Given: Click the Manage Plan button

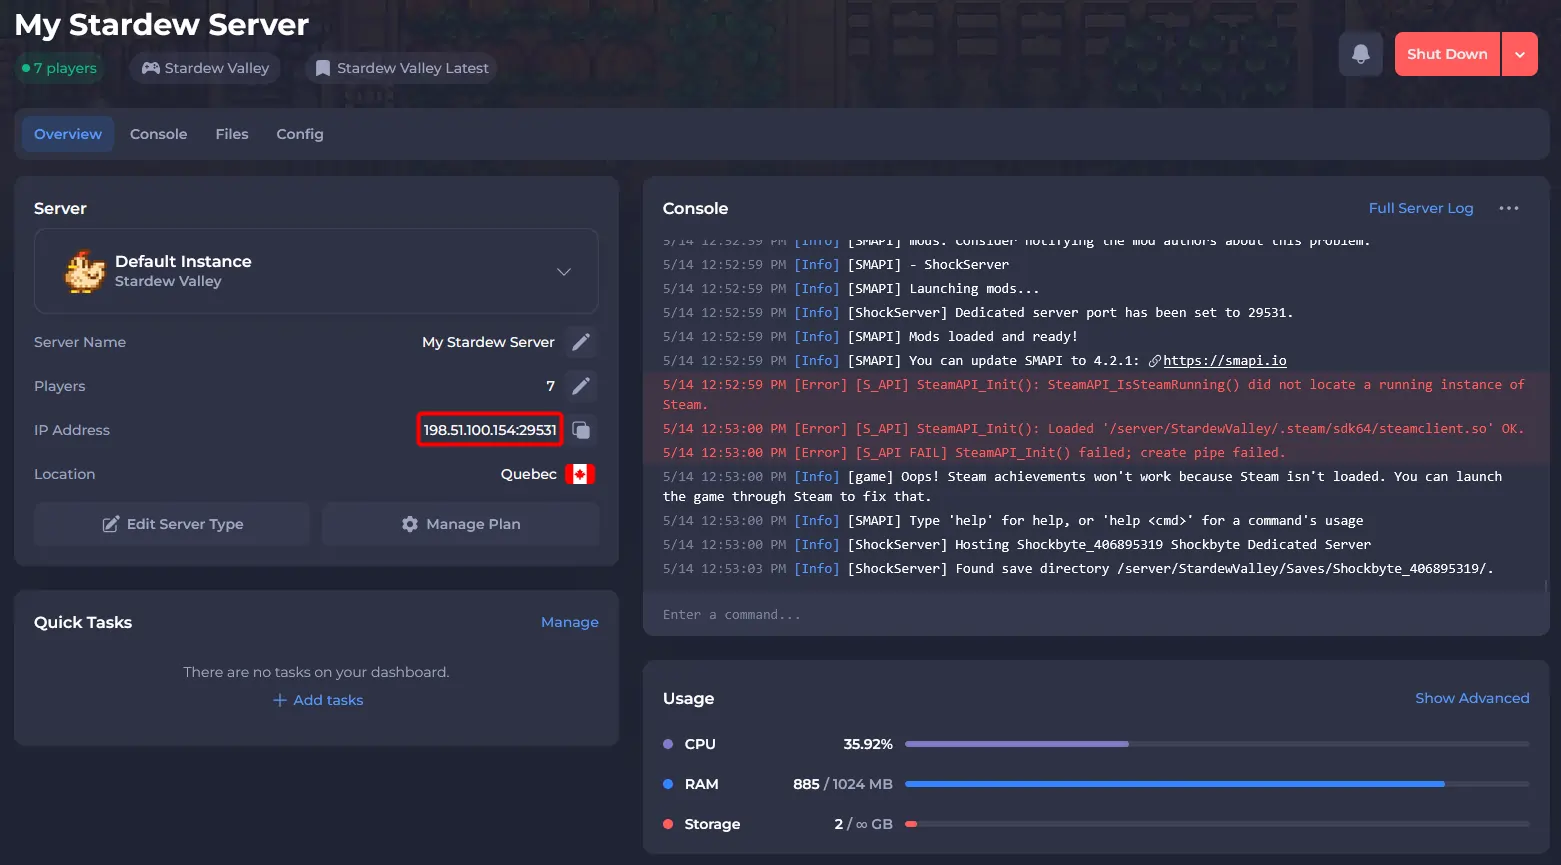Looking at the screenshot, I should [461, 524].
